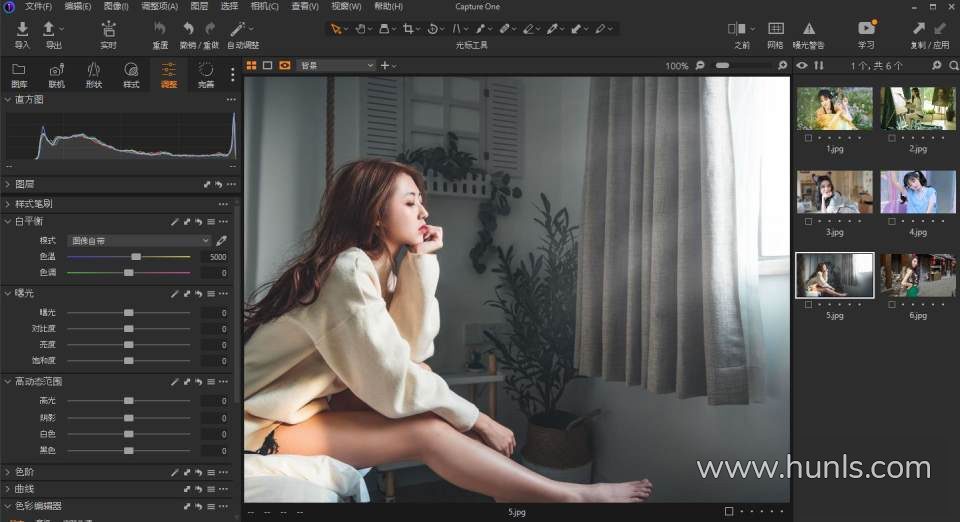This screenshot has width=960, height=522.
Task: Switch to multi-view grid viewer icon
Action: point(251,65)
